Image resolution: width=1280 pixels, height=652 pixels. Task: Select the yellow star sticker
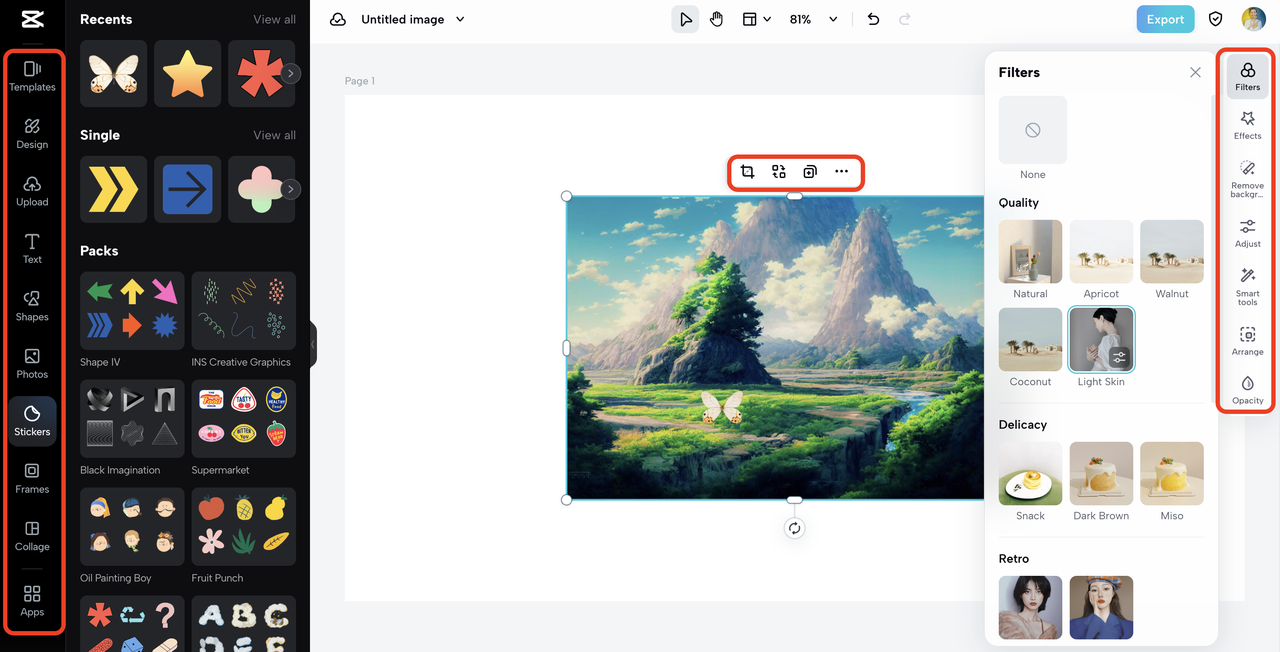click(187, 73)
